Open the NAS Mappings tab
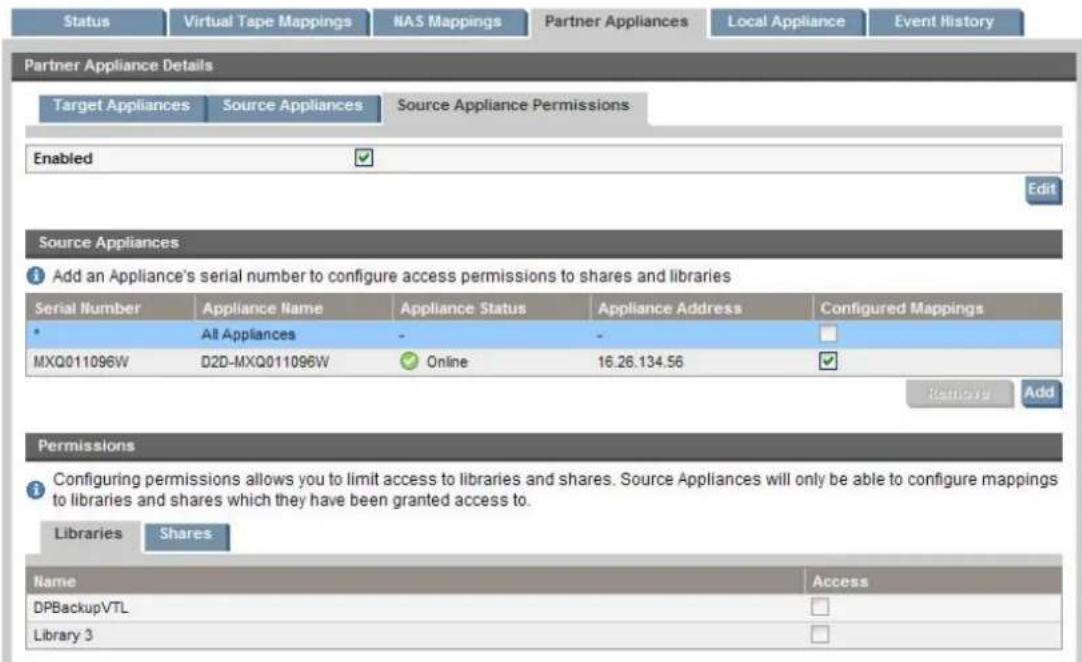 (x=448, y=22)
